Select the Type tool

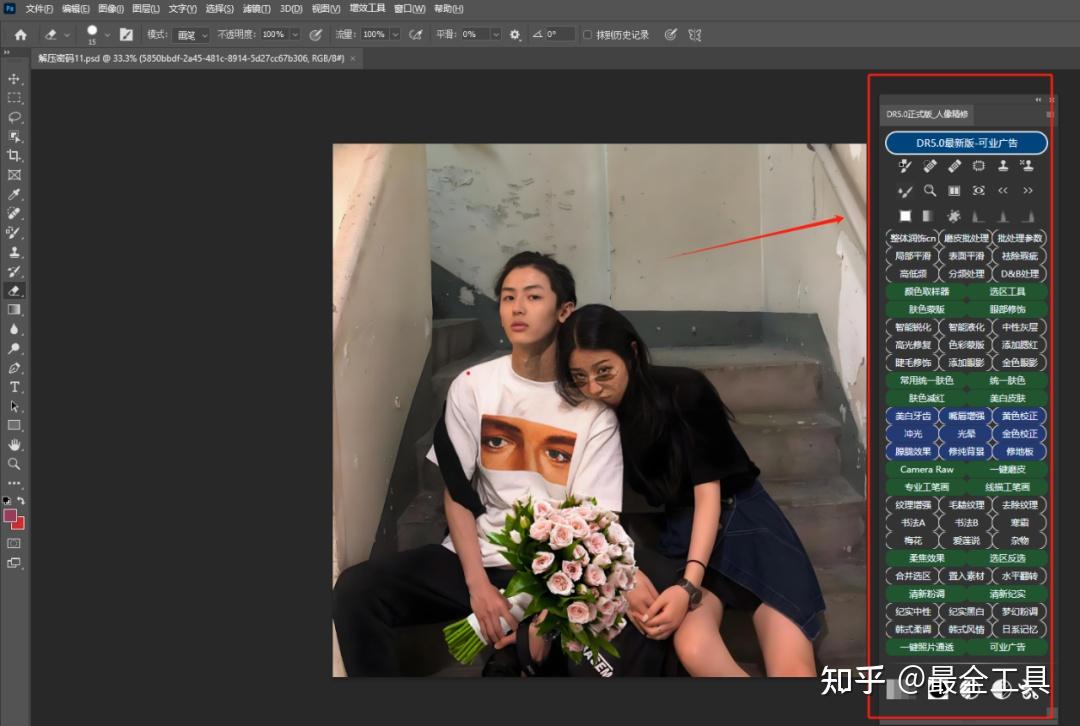14,387
